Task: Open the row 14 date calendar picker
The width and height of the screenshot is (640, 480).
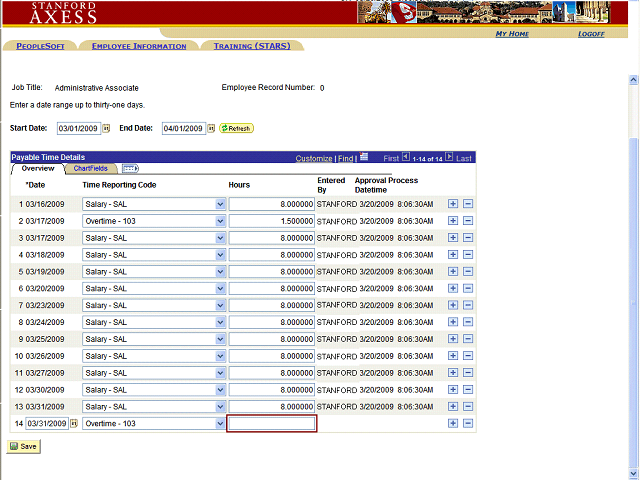Action: 73,424
